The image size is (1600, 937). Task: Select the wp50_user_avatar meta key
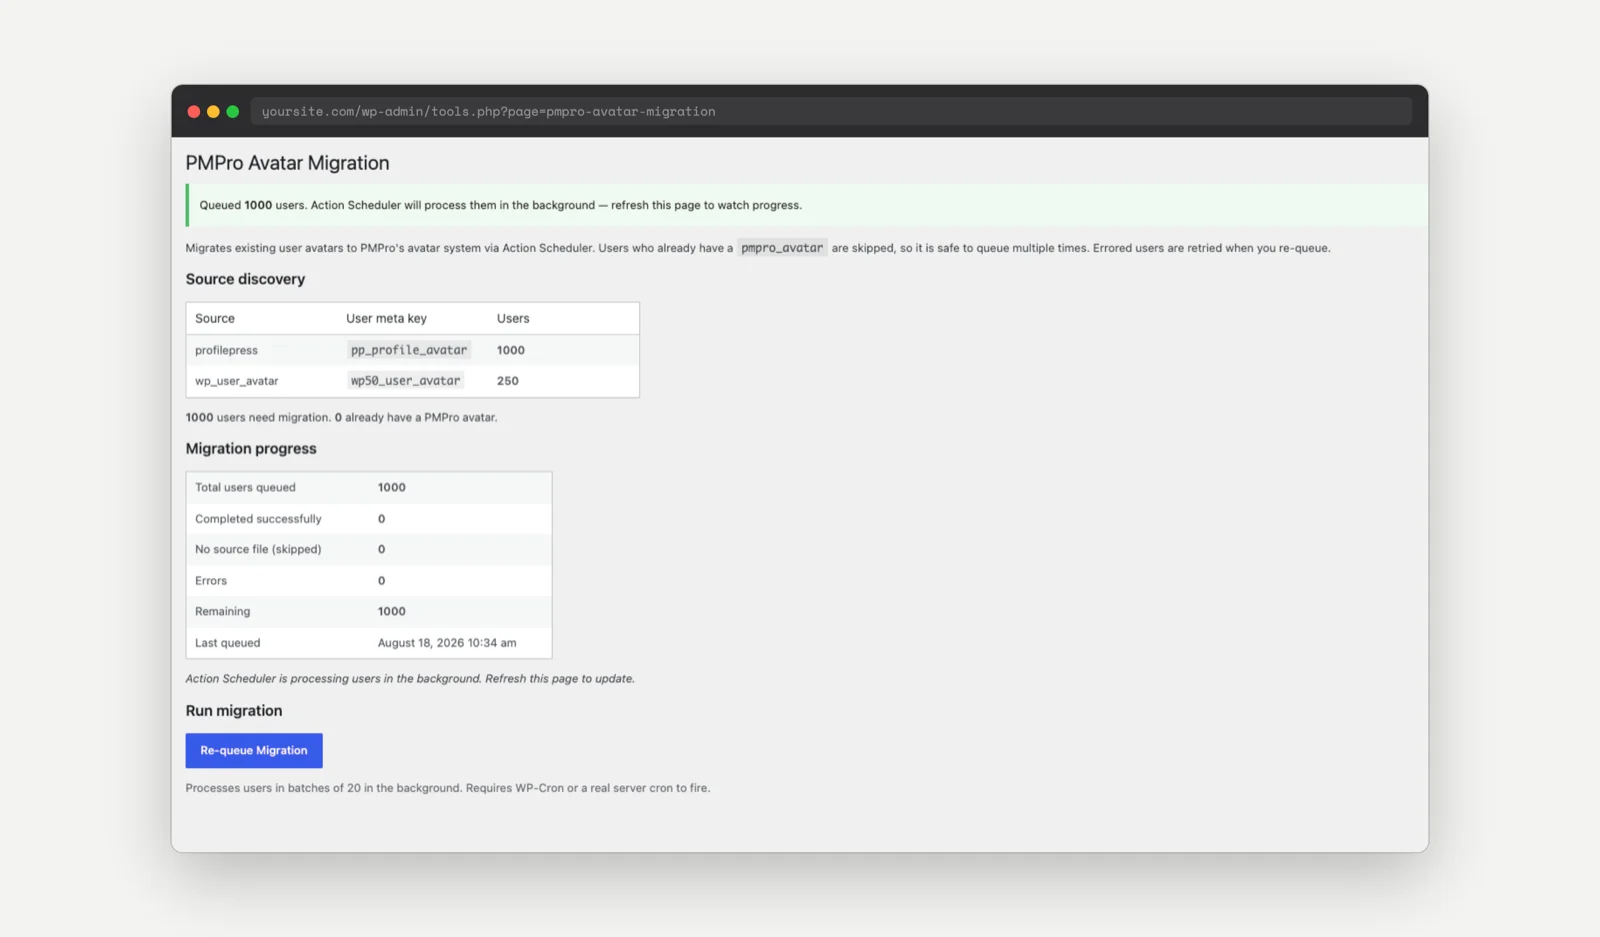point(405,381)
